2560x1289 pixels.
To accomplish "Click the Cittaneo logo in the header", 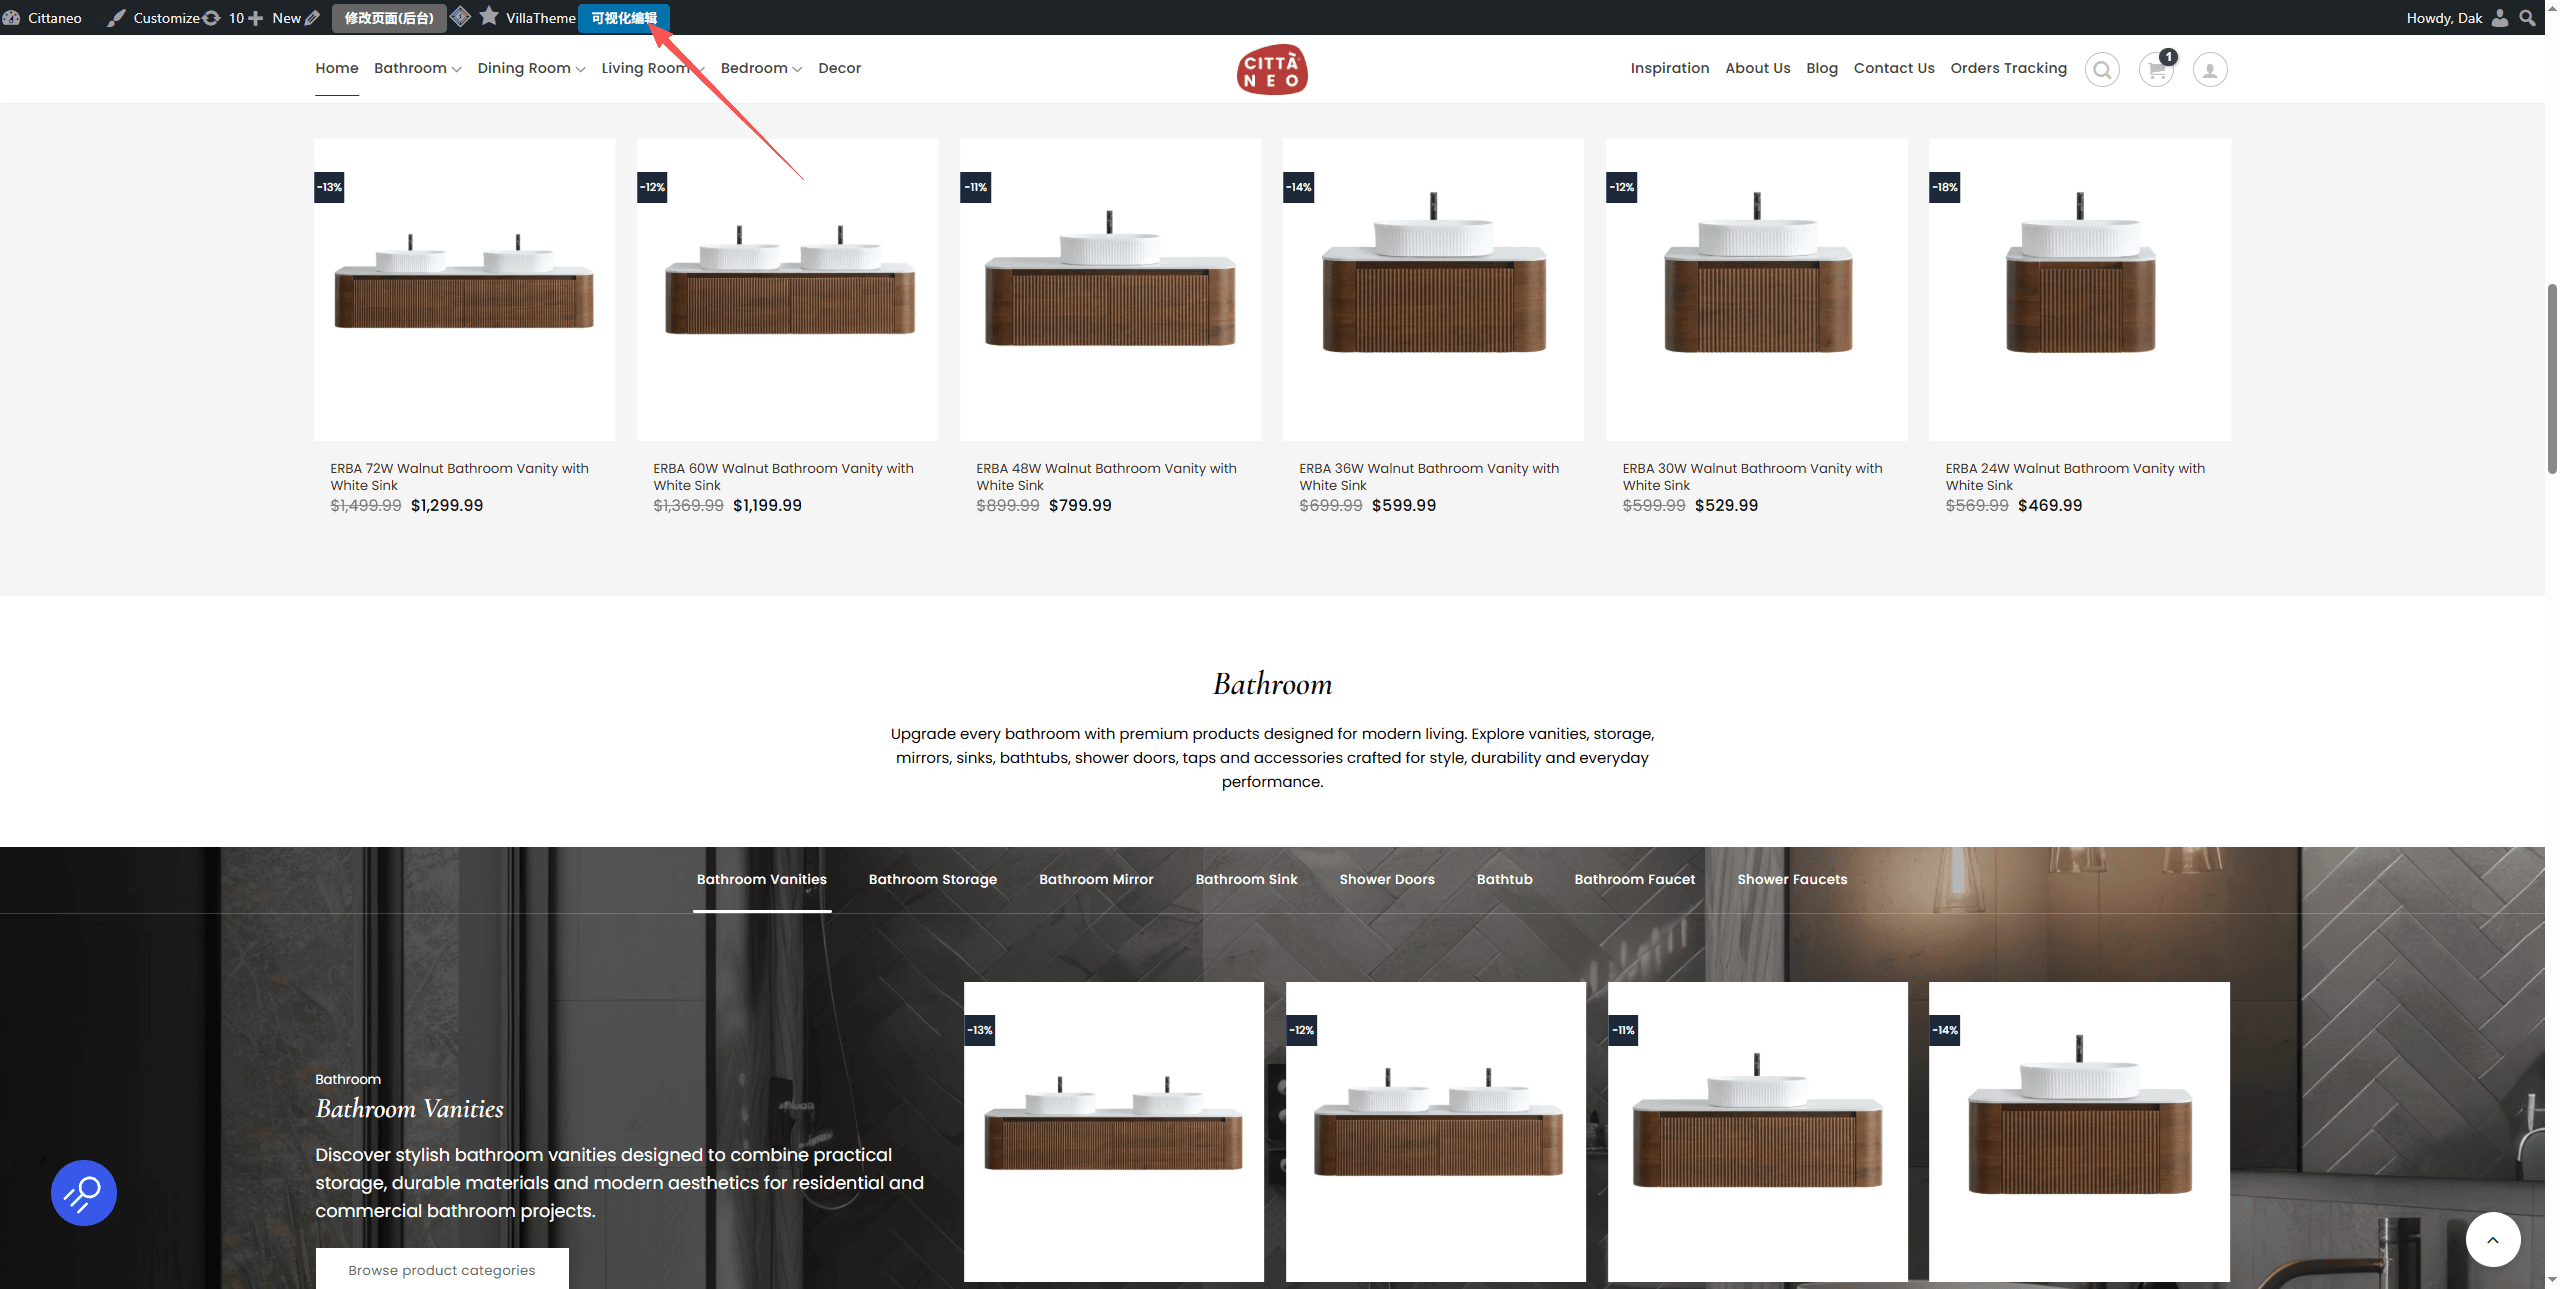I will (x=1272, y=69).
